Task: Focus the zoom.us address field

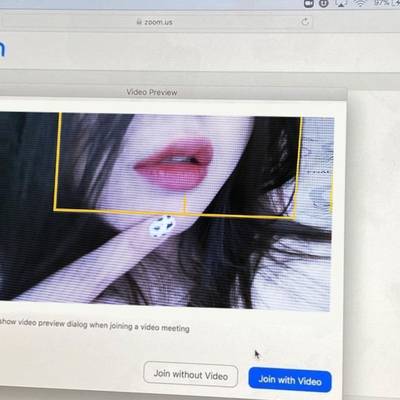Action: tap(157, 22)
